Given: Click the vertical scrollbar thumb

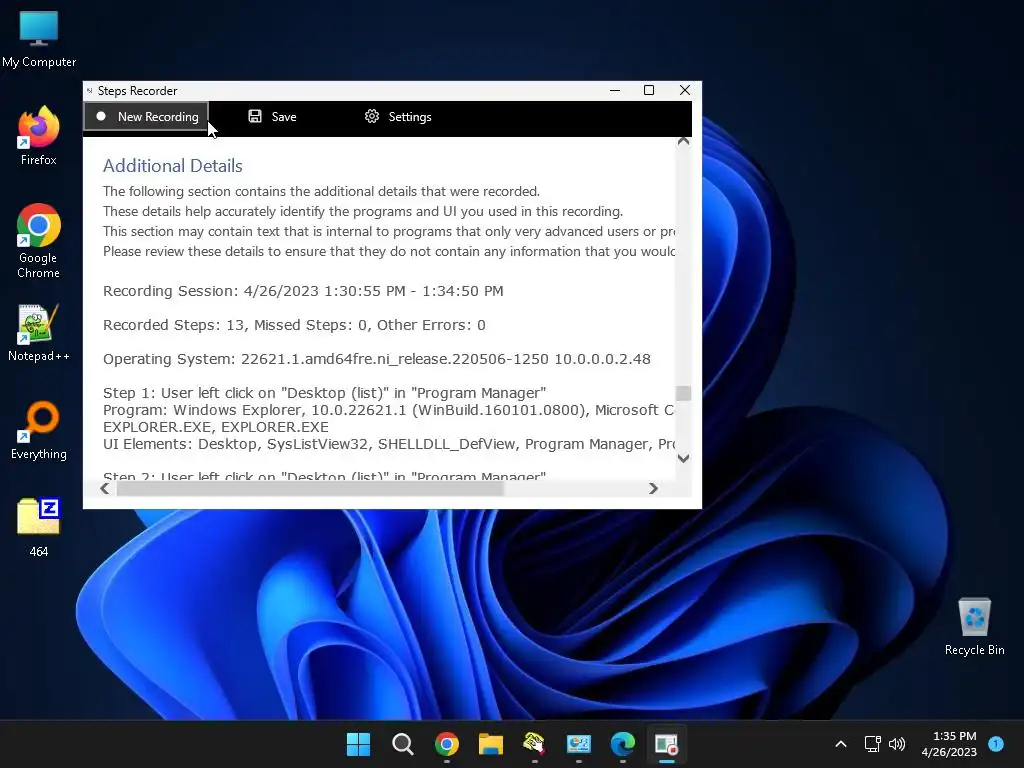Looking at the screenshot, I should coord(683,393).
